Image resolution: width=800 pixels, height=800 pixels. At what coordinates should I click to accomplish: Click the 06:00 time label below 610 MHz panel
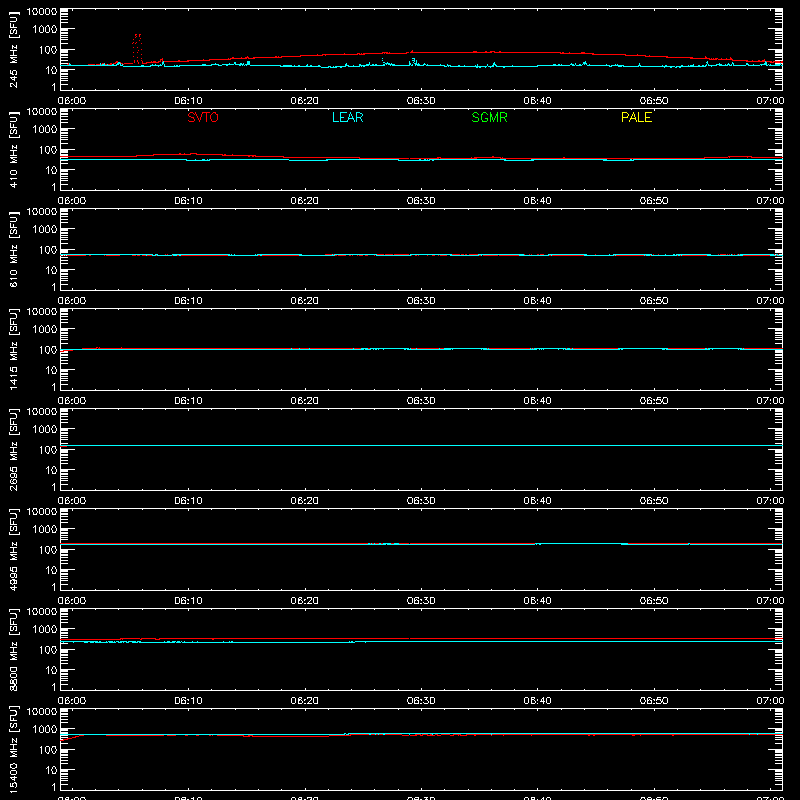[72, 301]
